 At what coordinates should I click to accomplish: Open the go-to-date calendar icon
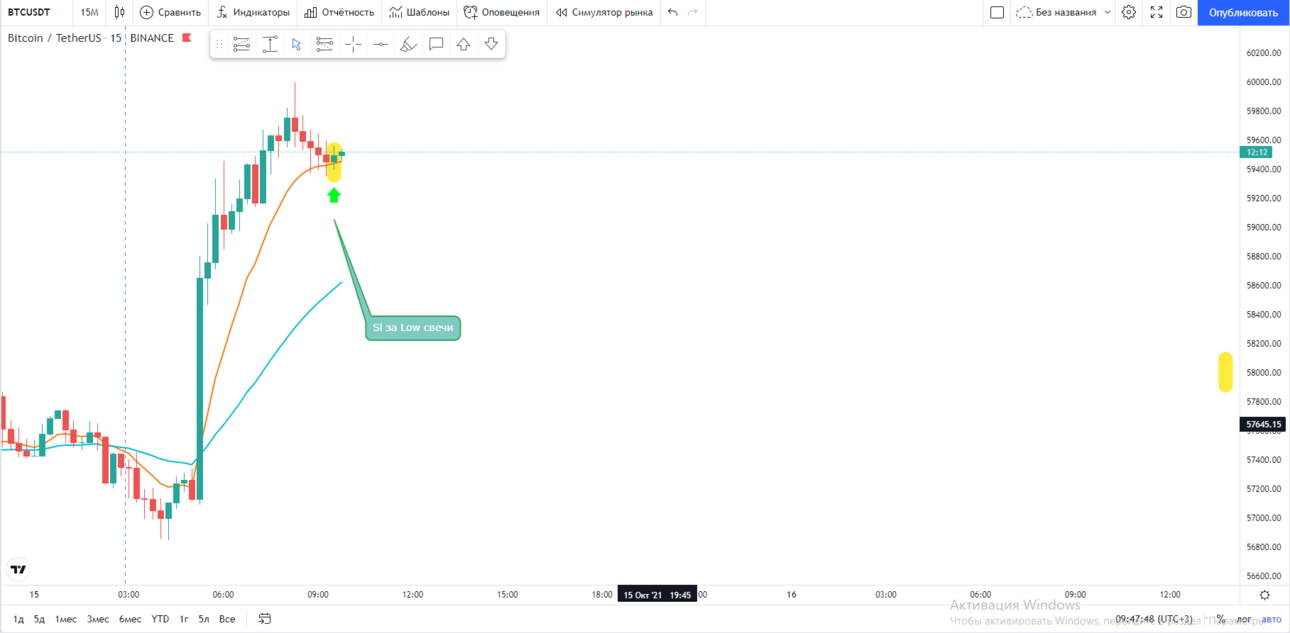265,619
